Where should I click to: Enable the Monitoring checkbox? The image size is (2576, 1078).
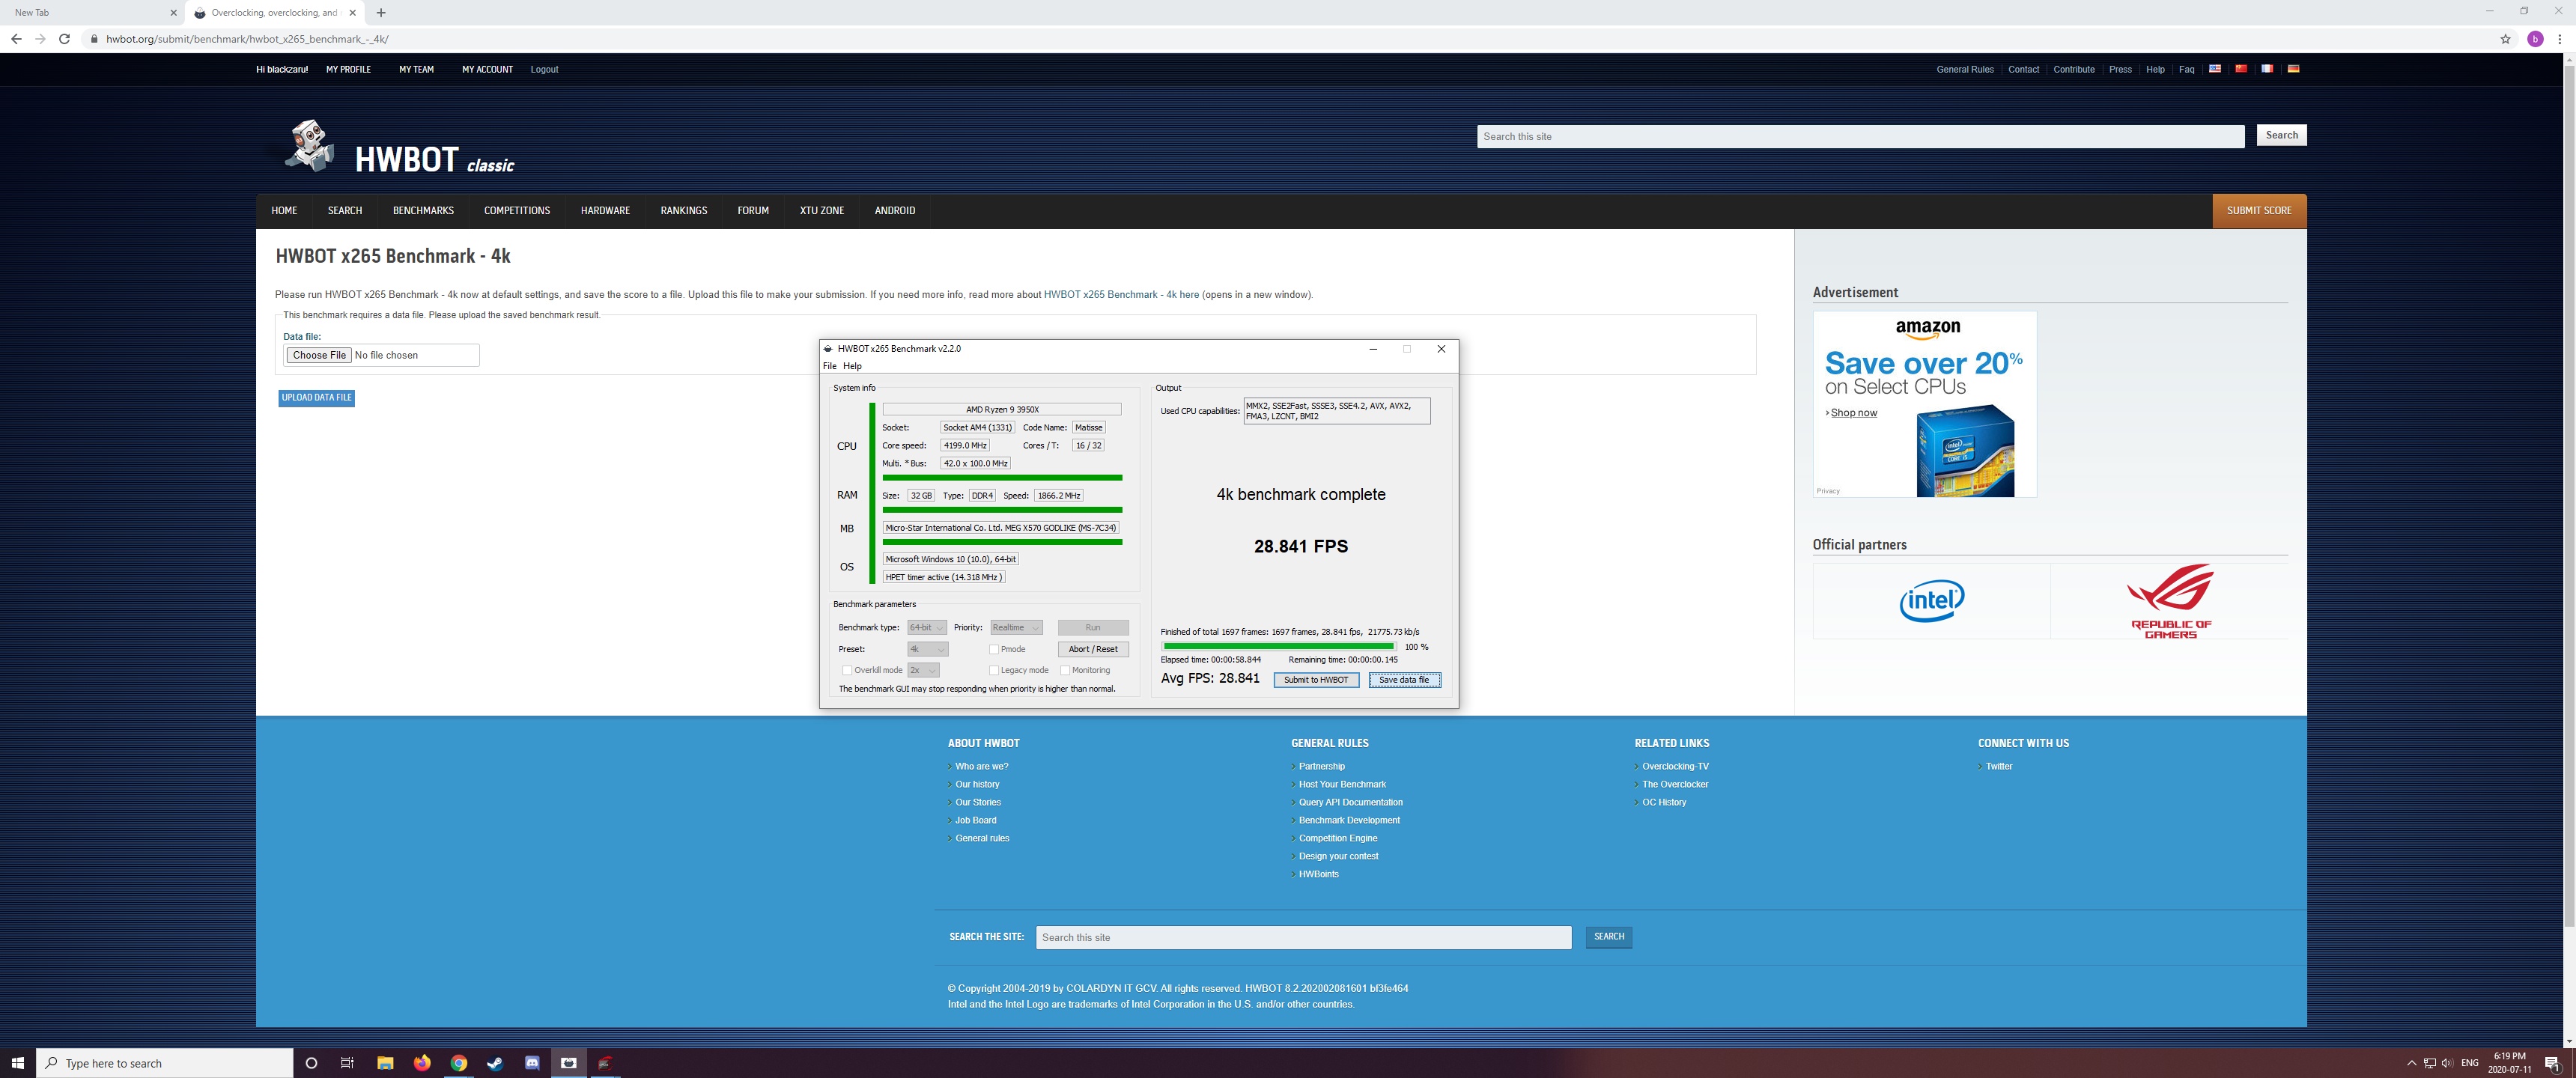[x=1065, y=670]
